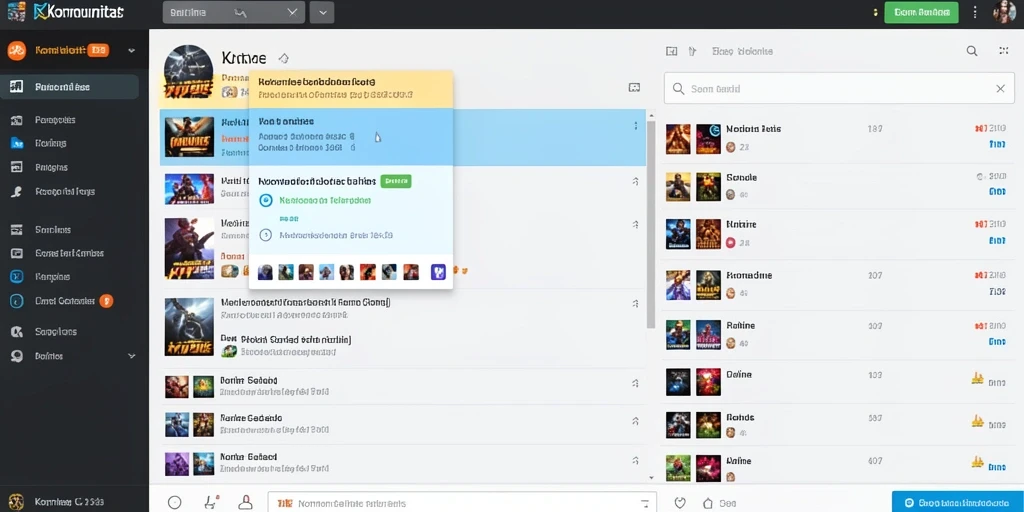Click the icon at the bottom-left of the sidebar
Image resolution: width=1024 pixels, height=512 pixels.
click(x=16, y=502)
